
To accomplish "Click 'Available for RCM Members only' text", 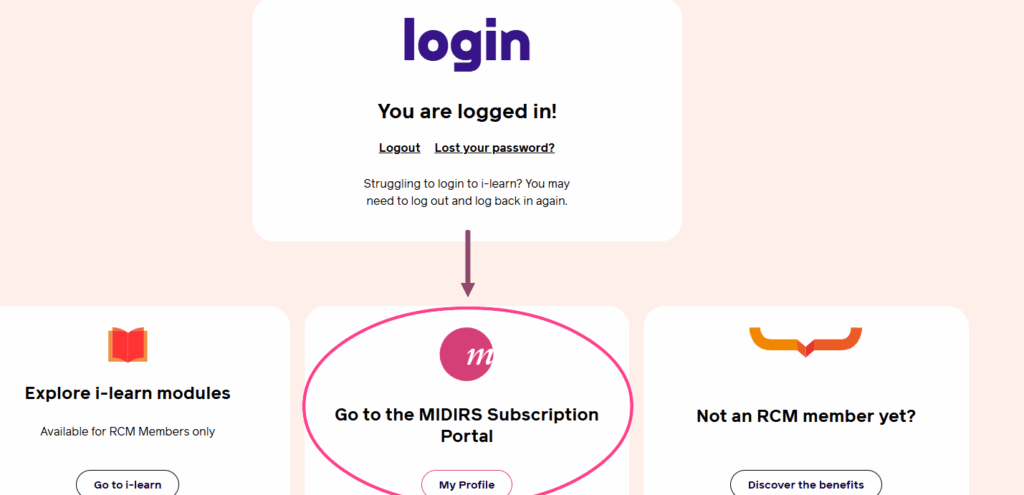I will [128, 432].
